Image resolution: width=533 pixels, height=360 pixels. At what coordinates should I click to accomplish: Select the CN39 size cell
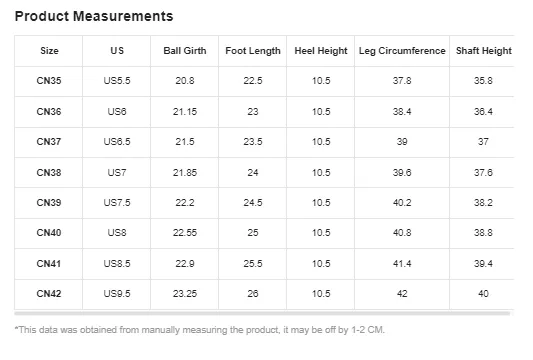[x=49, y=203]
